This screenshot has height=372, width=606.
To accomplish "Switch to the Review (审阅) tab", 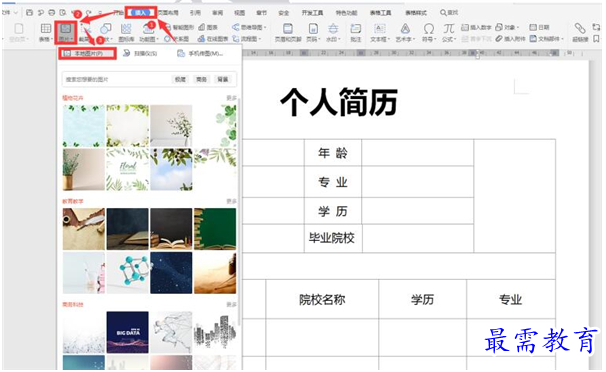I will tap(218, 13).
